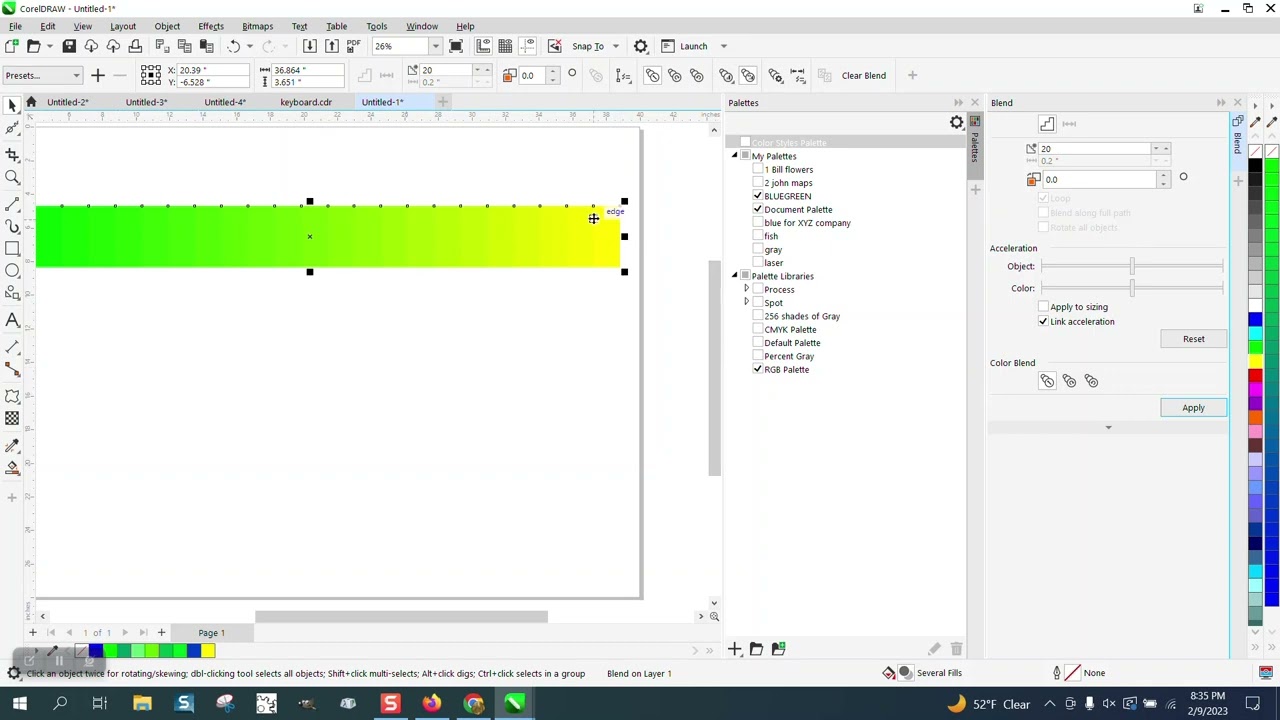This screenshot has height=720, width=1280.
Task: Click the Page 1 tab
Action: [x=211, y=633]
